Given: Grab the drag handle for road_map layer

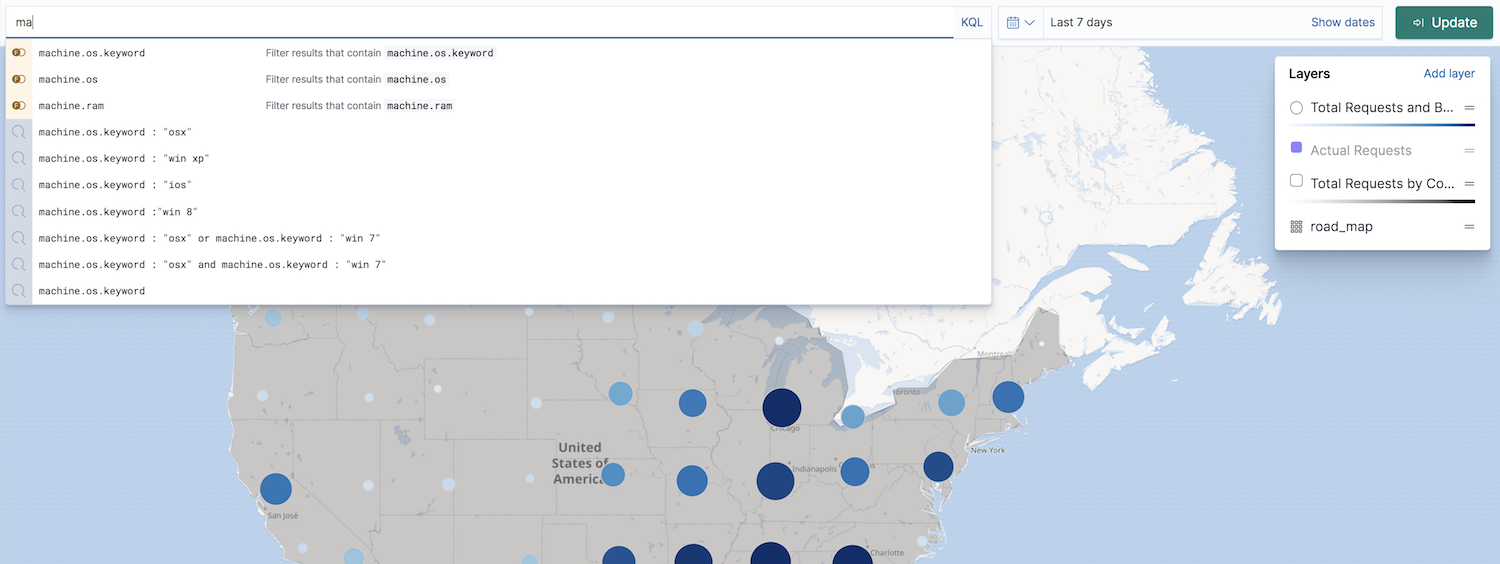Looking at the screenshot, I should (1469, 227).
